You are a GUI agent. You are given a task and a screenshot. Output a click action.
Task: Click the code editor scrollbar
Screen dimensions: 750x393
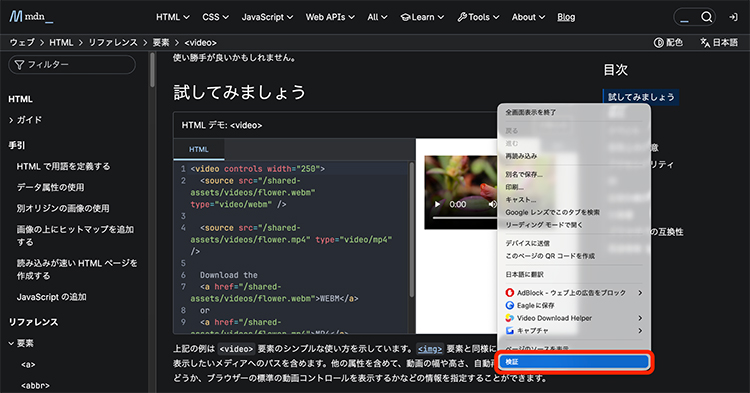click(x=411, y=229)
